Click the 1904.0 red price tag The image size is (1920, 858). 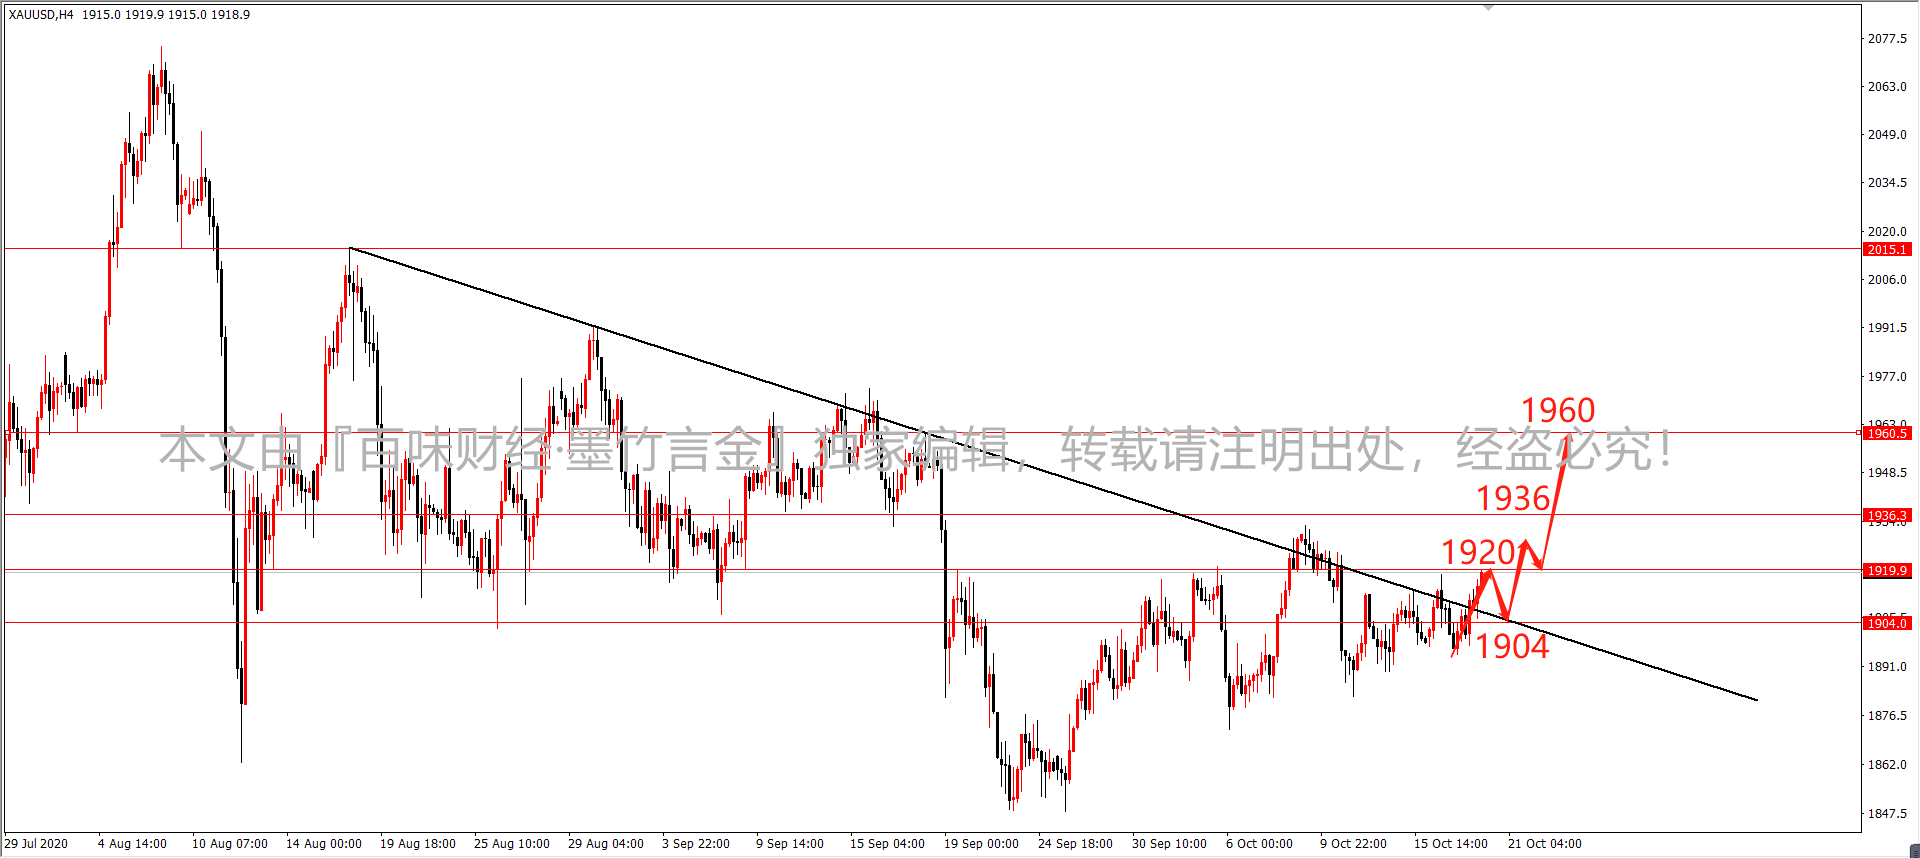[x=1887, y=623]
